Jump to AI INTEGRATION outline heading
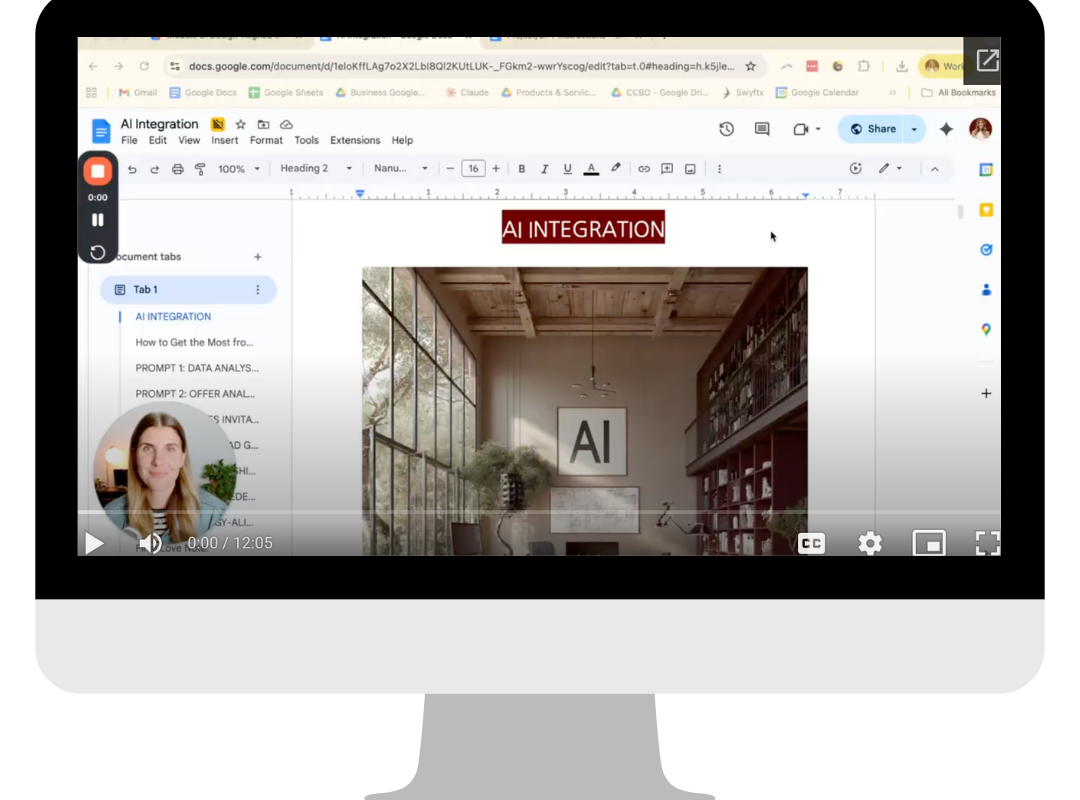The height and width of the screenshot is (800, 1080). [173, 316]
